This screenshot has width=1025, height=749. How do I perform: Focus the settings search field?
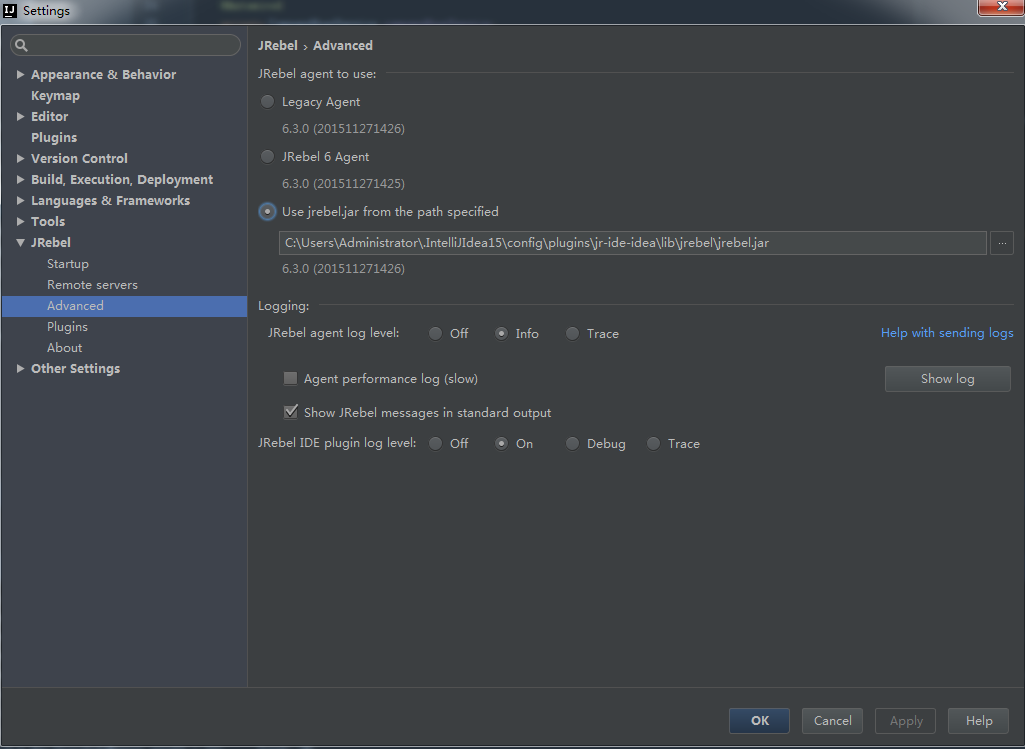click(x=126, y=45)
